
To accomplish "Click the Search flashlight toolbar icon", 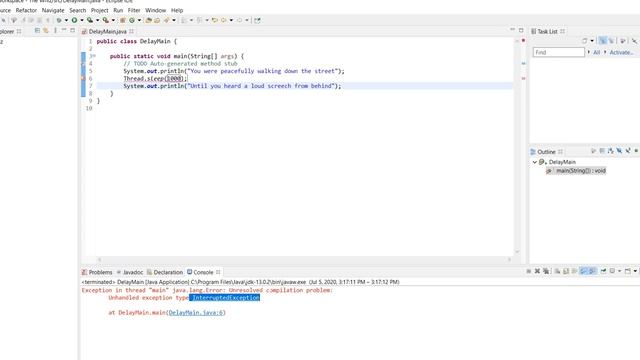I will click(x=166, y=20).
